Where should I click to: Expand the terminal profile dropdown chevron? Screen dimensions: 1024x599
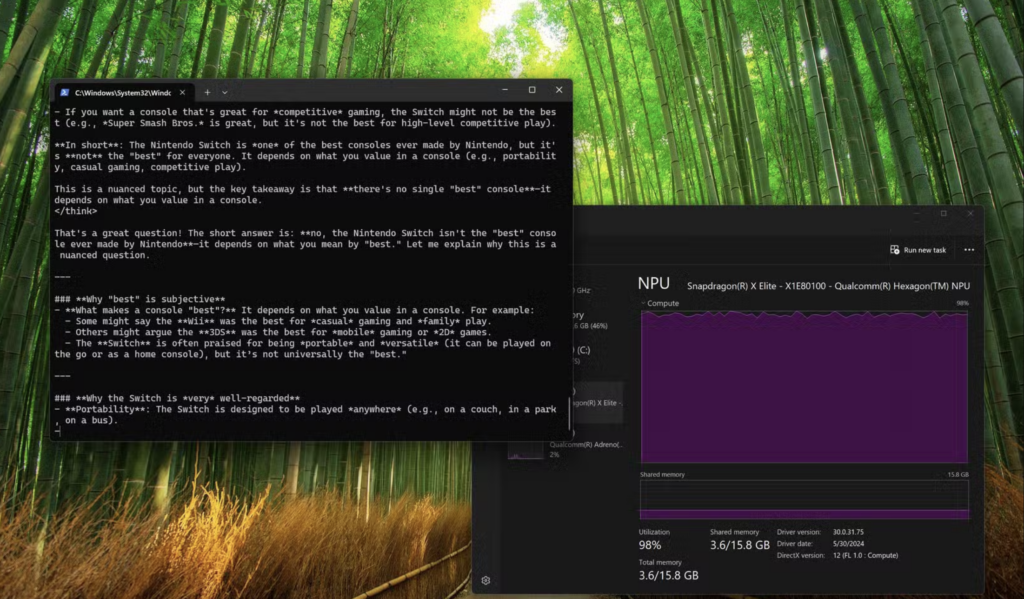[225, 92]
